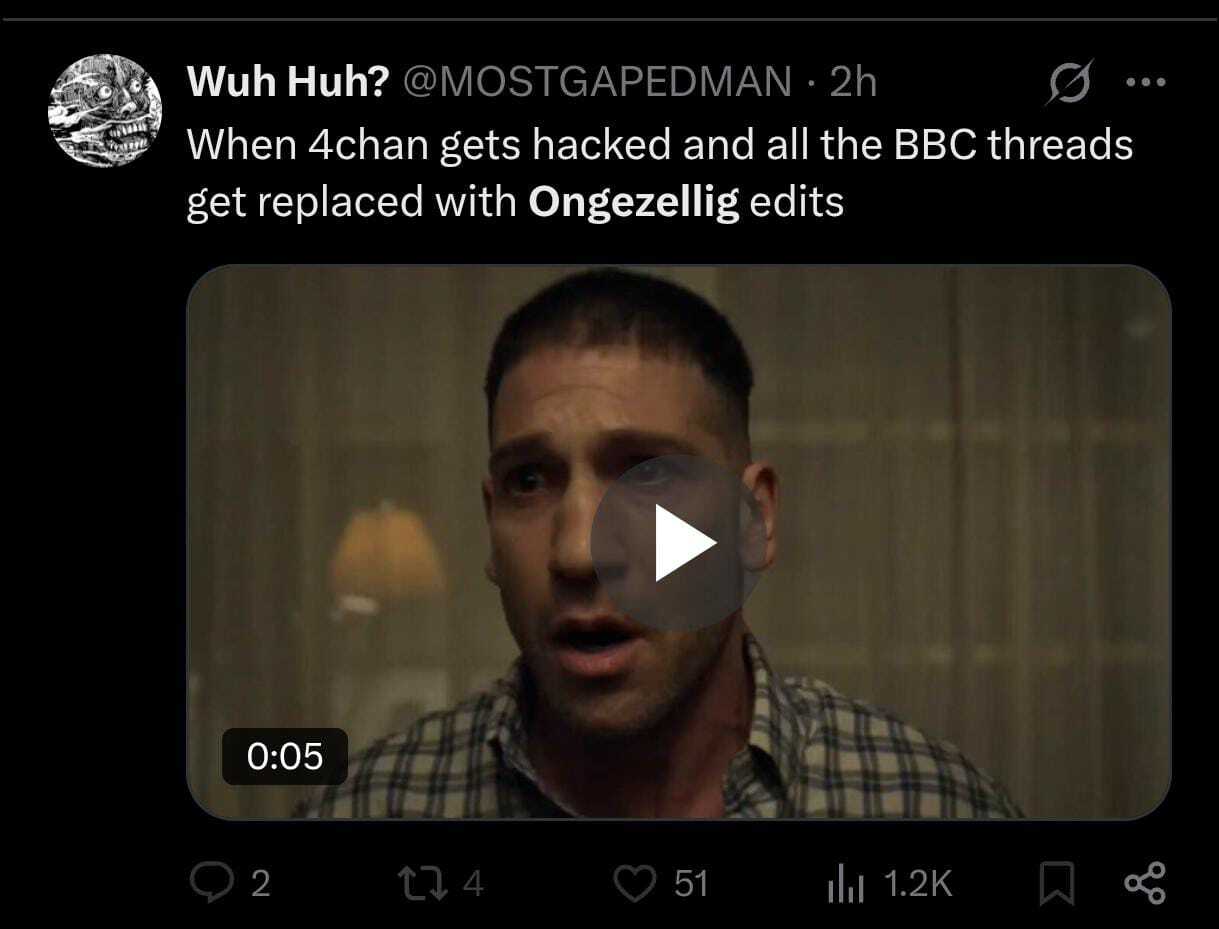Click the @MOSTGAPEDMAN handle
The height and width of the screenshot is (929, 1219).
[x=597, y=83]
